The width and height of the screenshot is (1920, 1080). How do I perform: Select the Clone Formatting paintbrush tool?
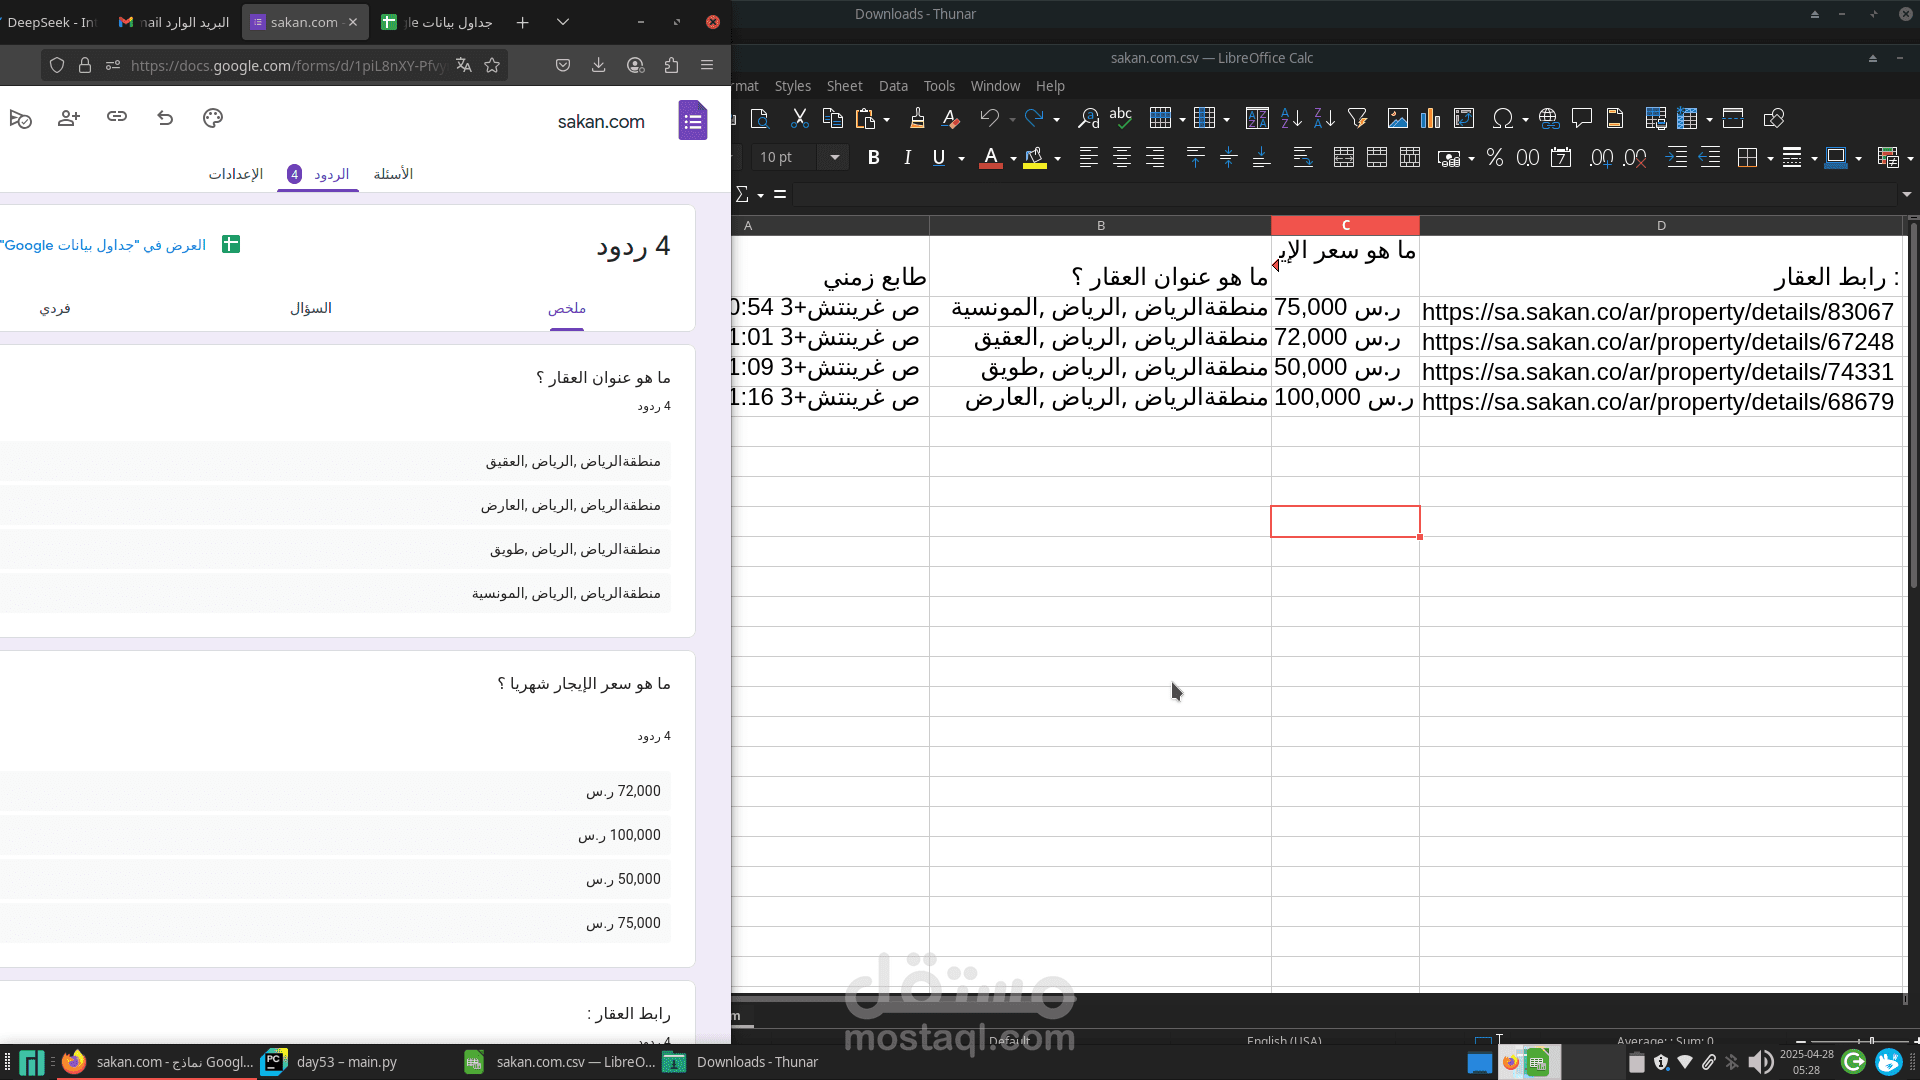pyautogui.click(x=917, y=119)
